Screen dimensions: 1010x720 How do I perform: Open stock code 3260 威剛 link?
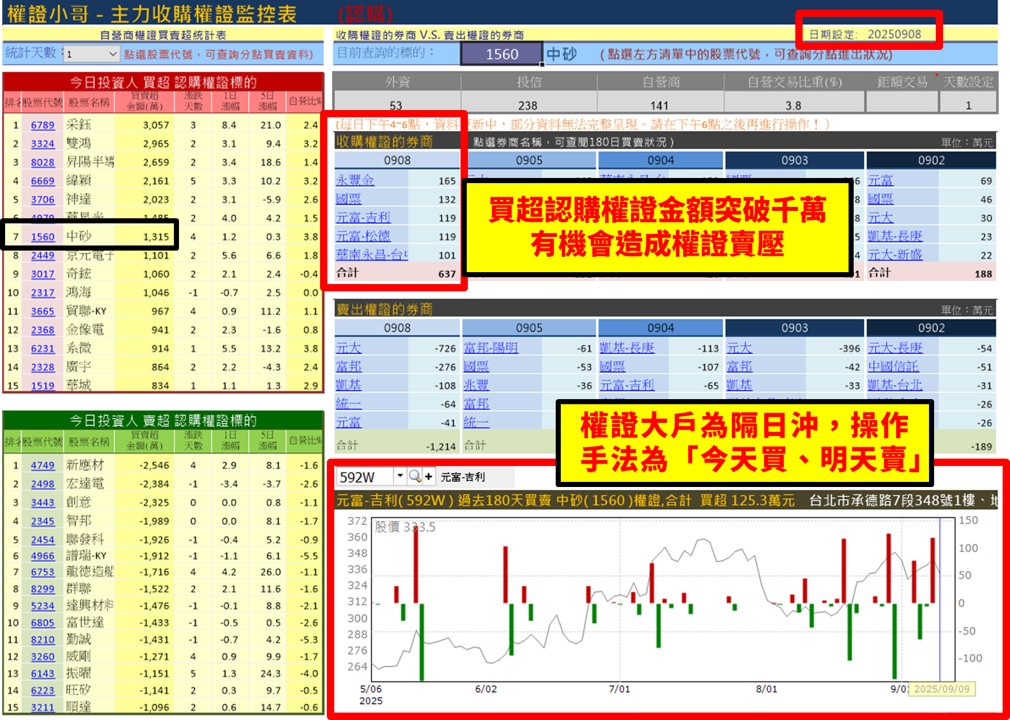tap(43, 657)
